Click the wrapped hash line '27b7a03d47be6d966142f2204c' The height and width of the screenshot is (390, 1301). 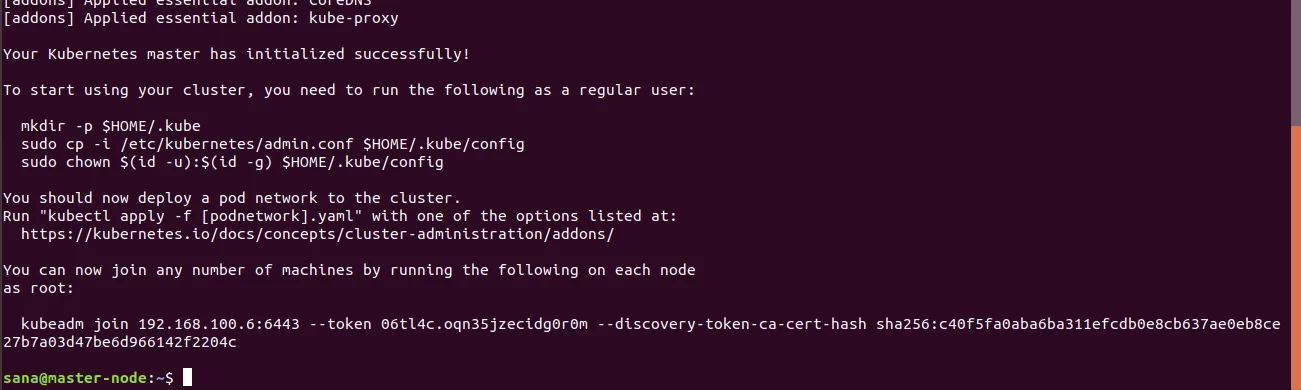(119, 342)
